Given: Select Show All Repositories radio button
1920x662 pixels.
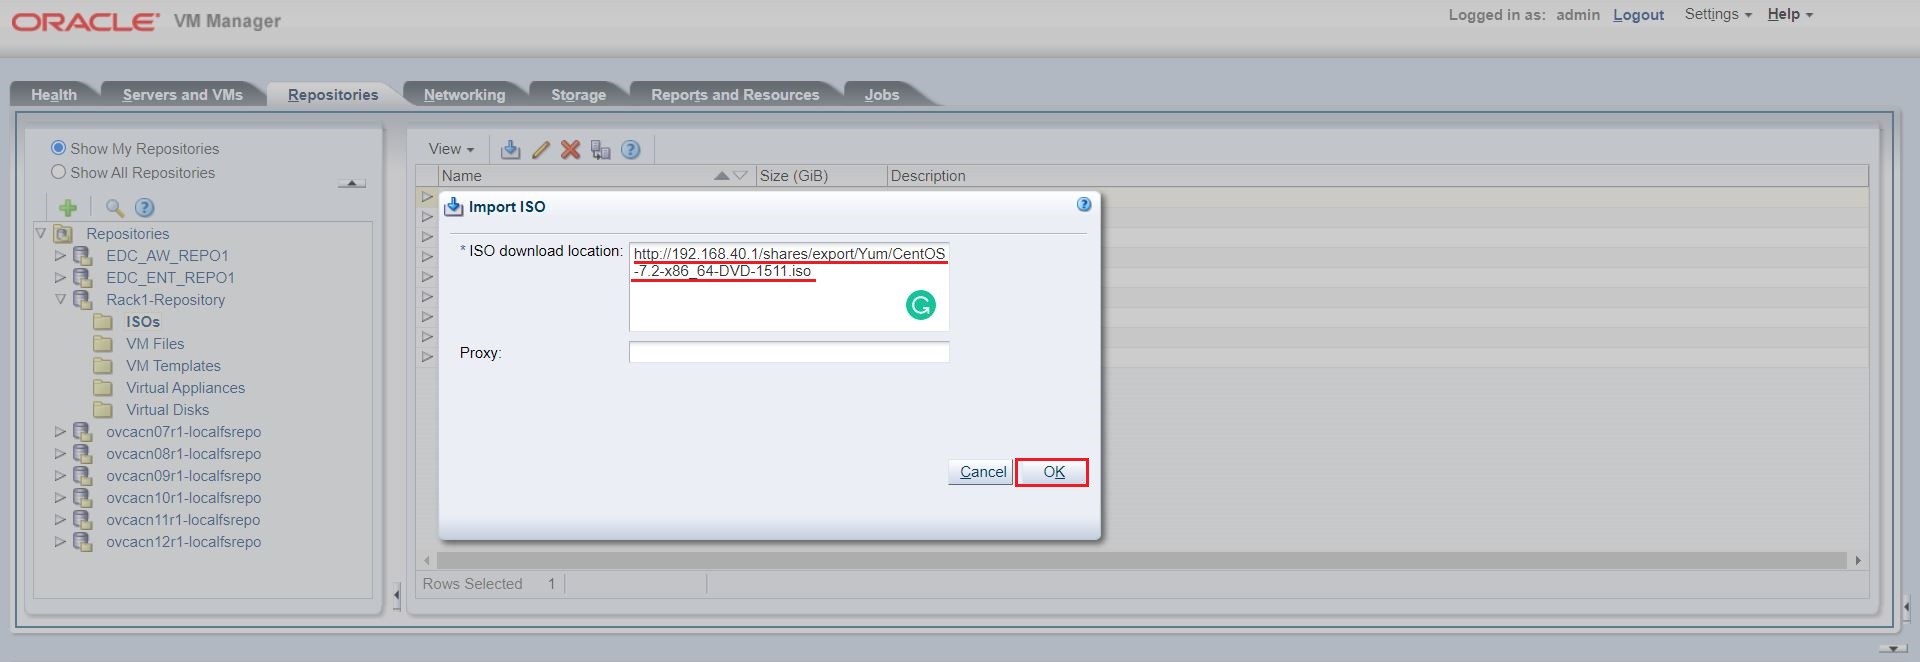Looking at the screenshot, I should tap(58, 172).
